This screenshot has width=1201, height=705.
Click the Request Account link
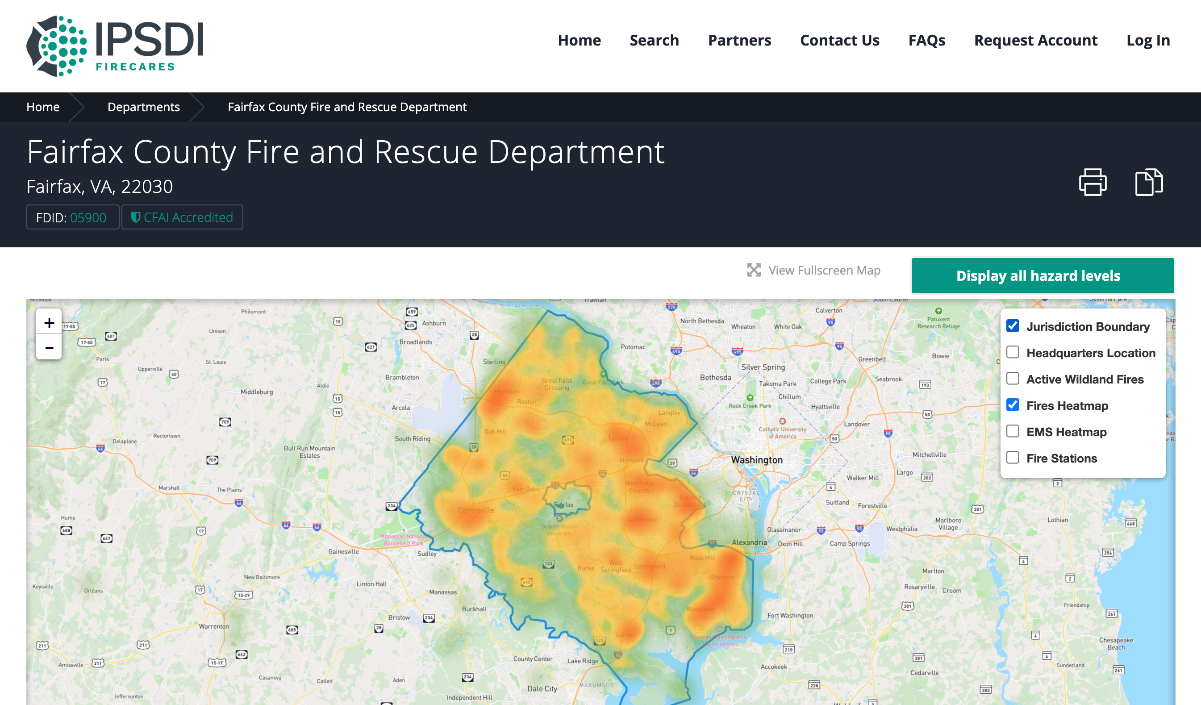pyautogui.click(x=1035, y=40)
